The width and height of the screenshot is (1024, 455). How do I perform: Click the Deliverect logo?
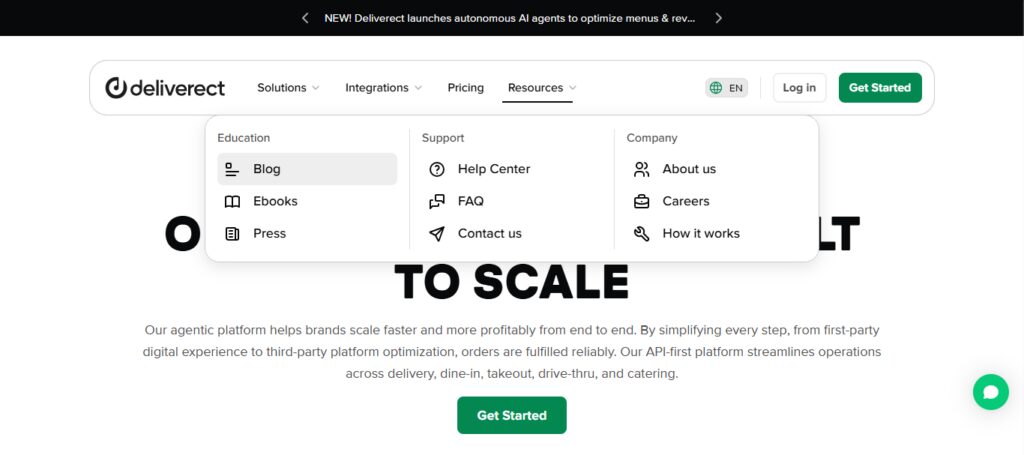click(165, 87)
